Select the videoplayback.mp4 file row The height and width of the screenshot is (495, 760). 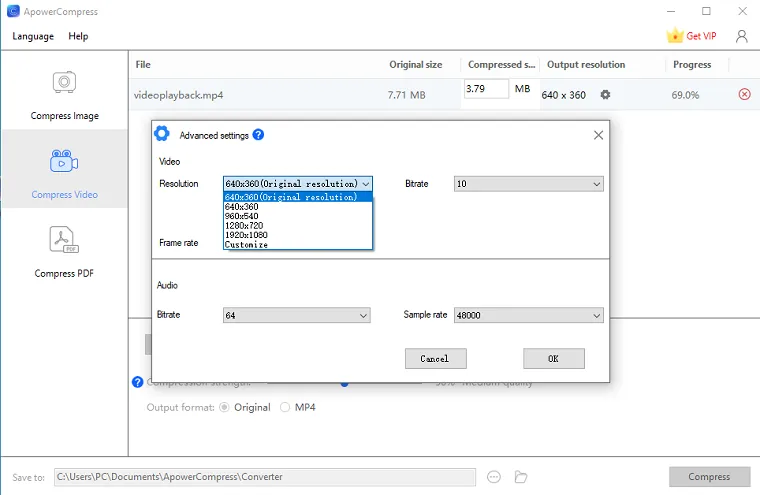[444, 95]
